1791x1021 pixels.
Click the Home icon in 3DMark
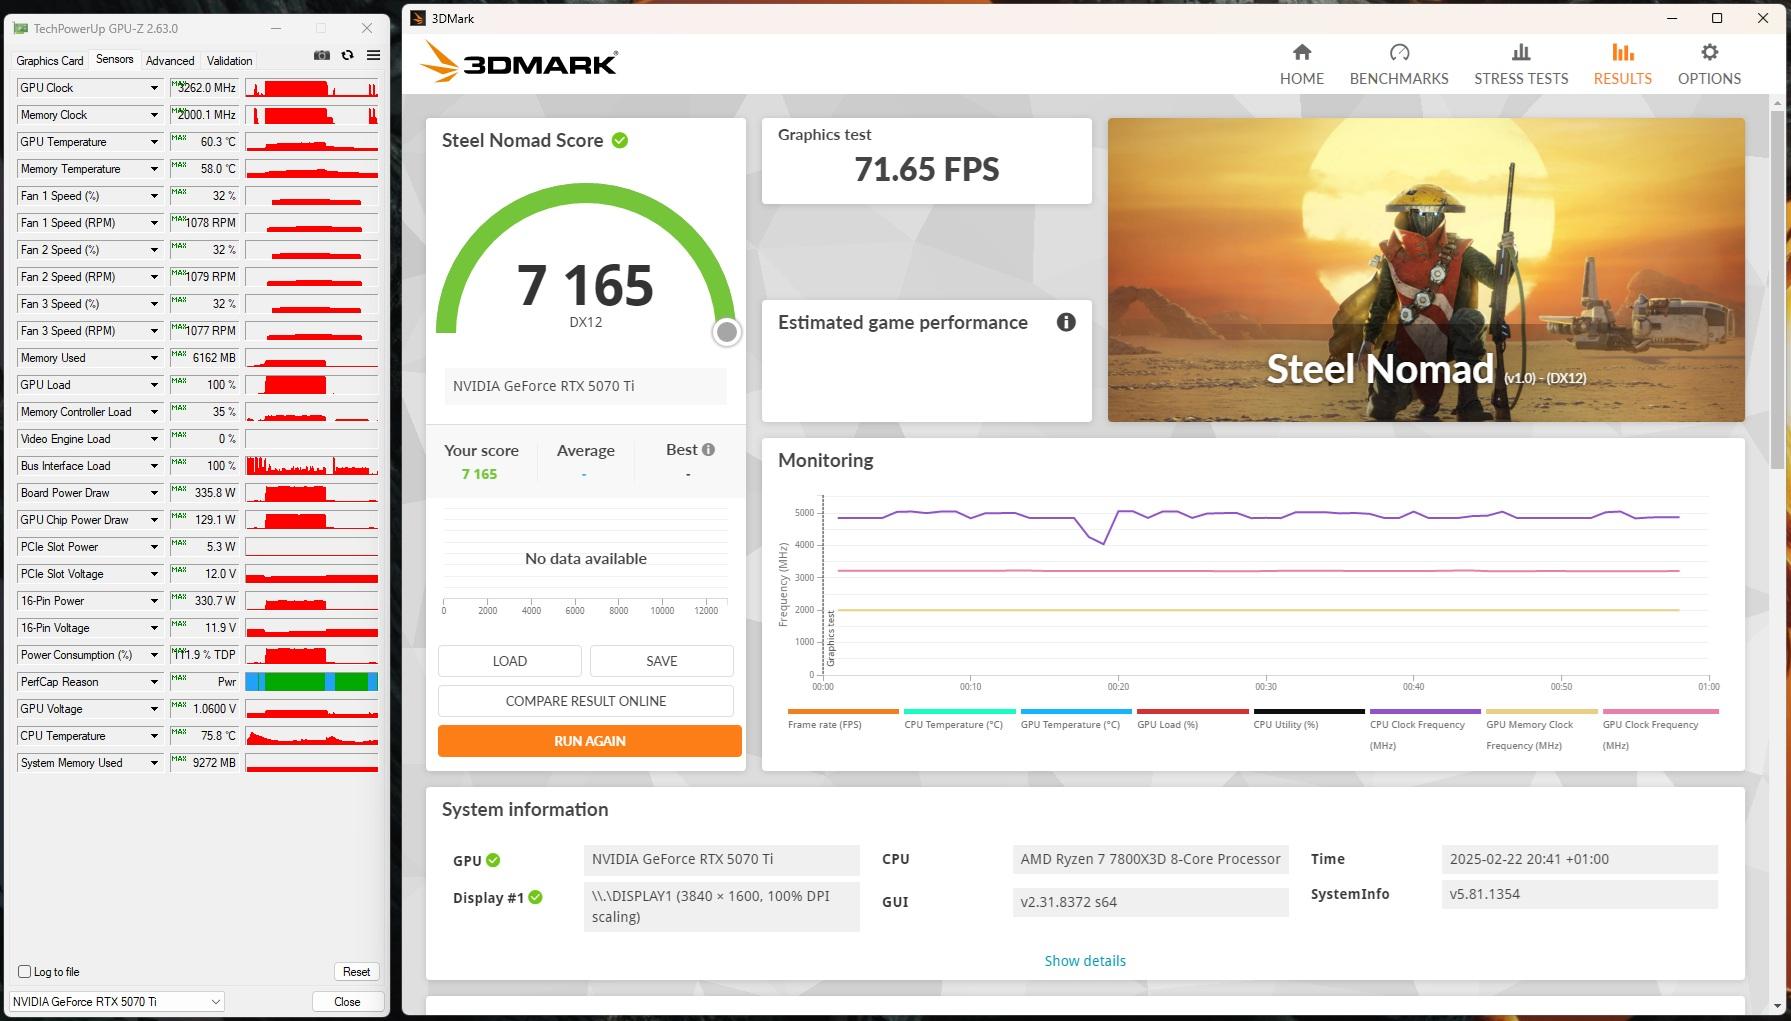(x=1301, y=53)
